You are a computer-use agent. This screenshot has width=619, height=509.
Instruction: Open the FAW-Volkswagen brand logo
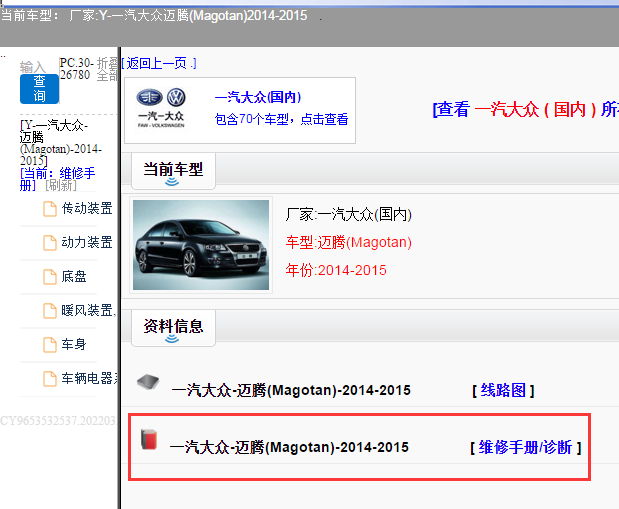pyautogui.click(x=161, y=108)
